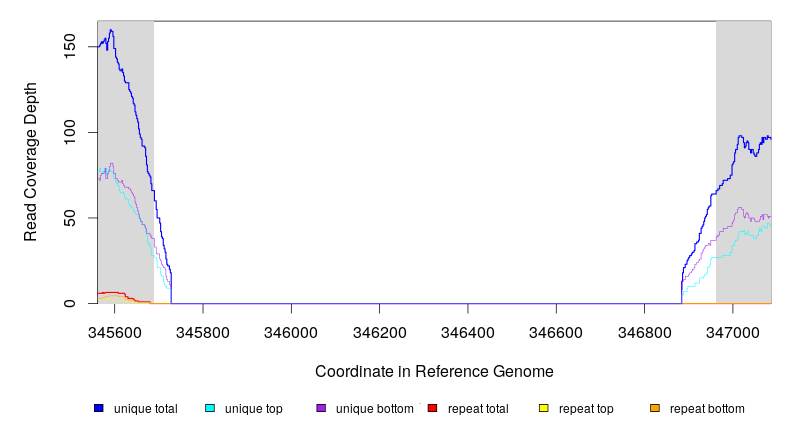The width and height of the screenshot is (792, 432).
Task: Click the 345600 x-axis tick label
Action: (115, 328)
